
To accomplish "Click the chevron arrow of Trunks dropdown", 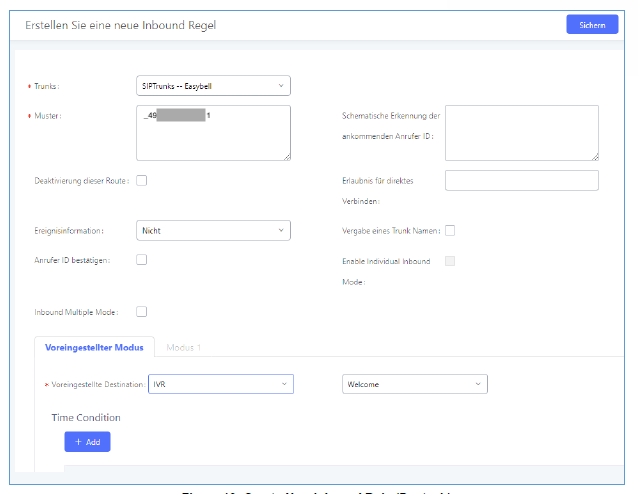I will coord(279,87).
